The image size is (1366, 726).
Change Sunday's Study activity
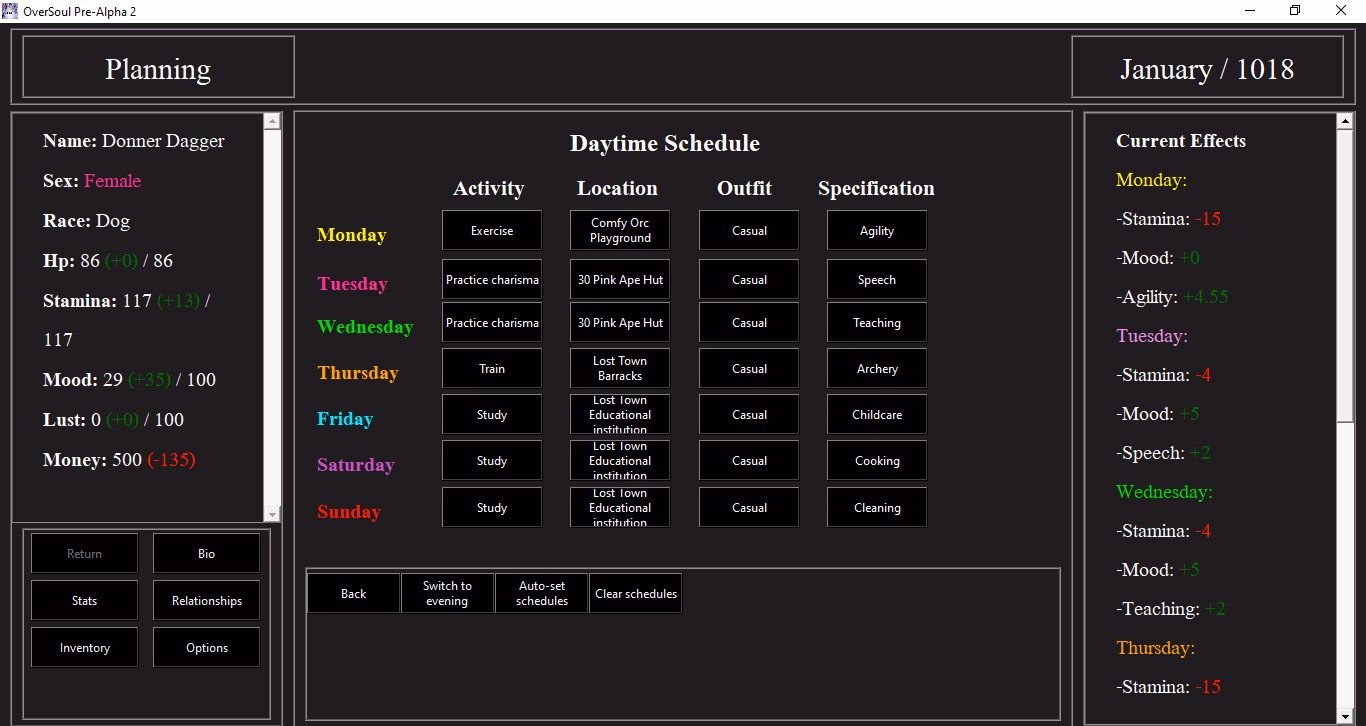[x=492, y=507]
